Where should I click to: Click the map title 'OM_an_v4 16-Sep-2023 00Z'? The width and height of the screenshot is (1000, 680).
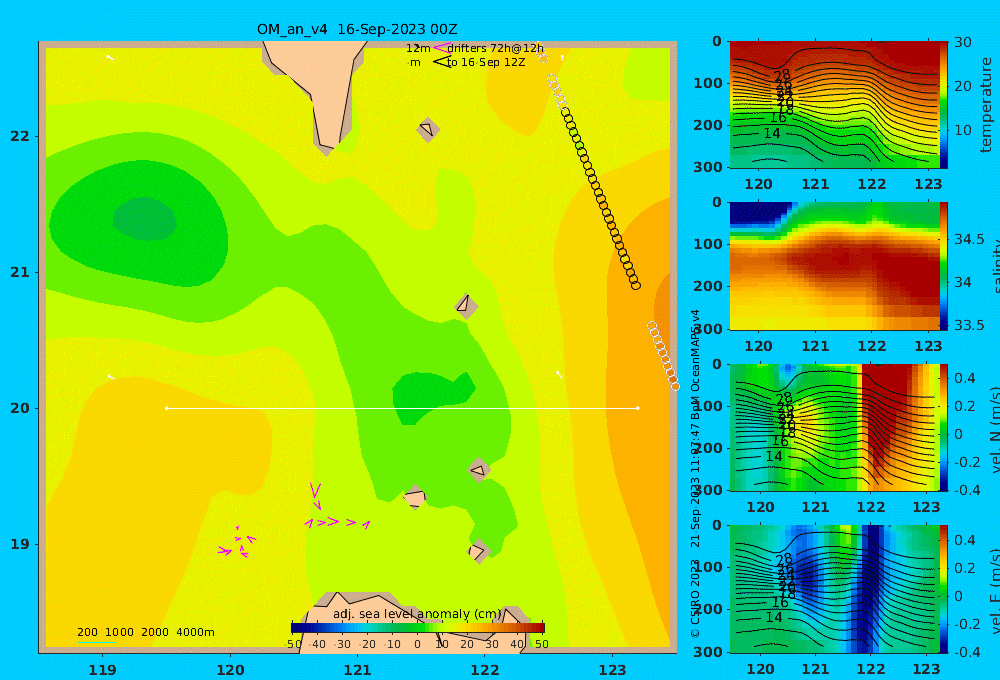(357, 29)
